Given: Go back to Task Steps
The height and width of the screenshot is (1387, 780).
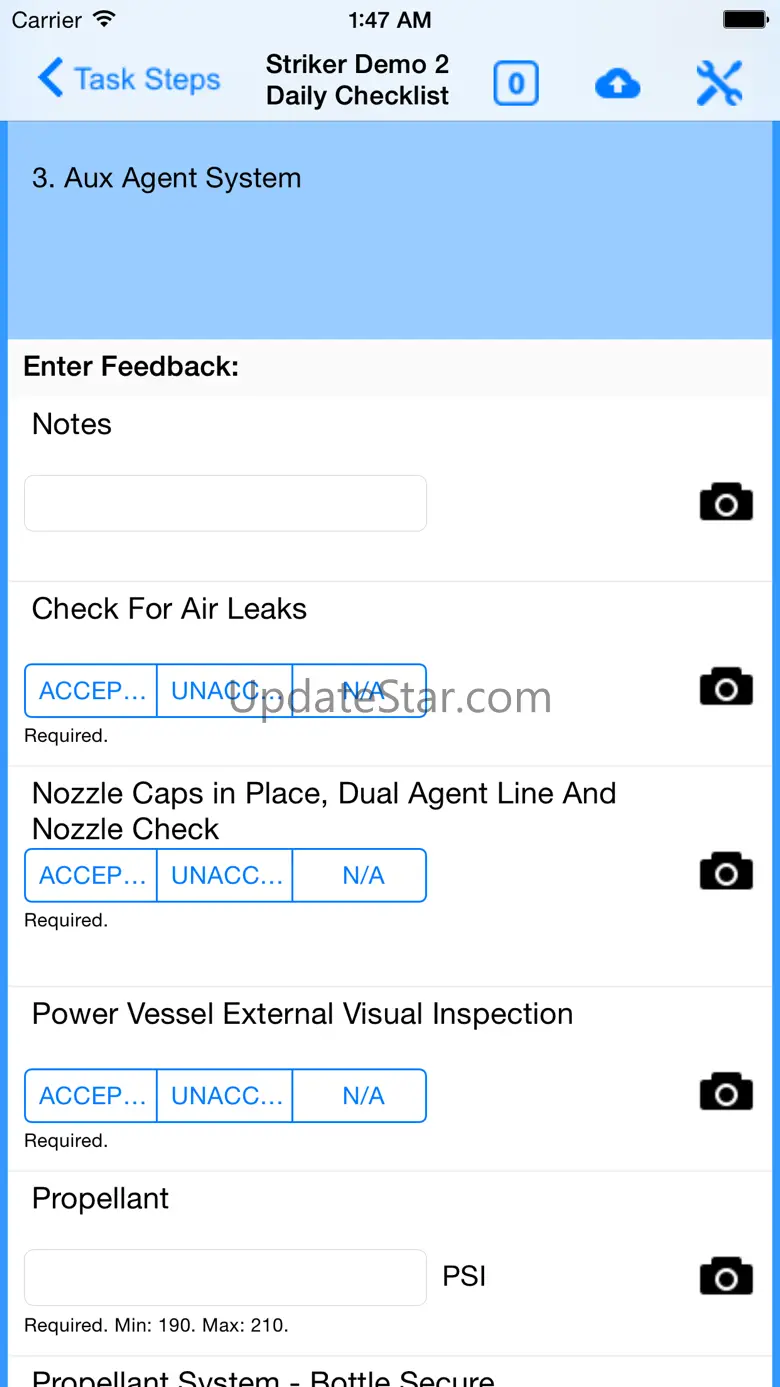Looking at the screenshot, I should 129,80.
